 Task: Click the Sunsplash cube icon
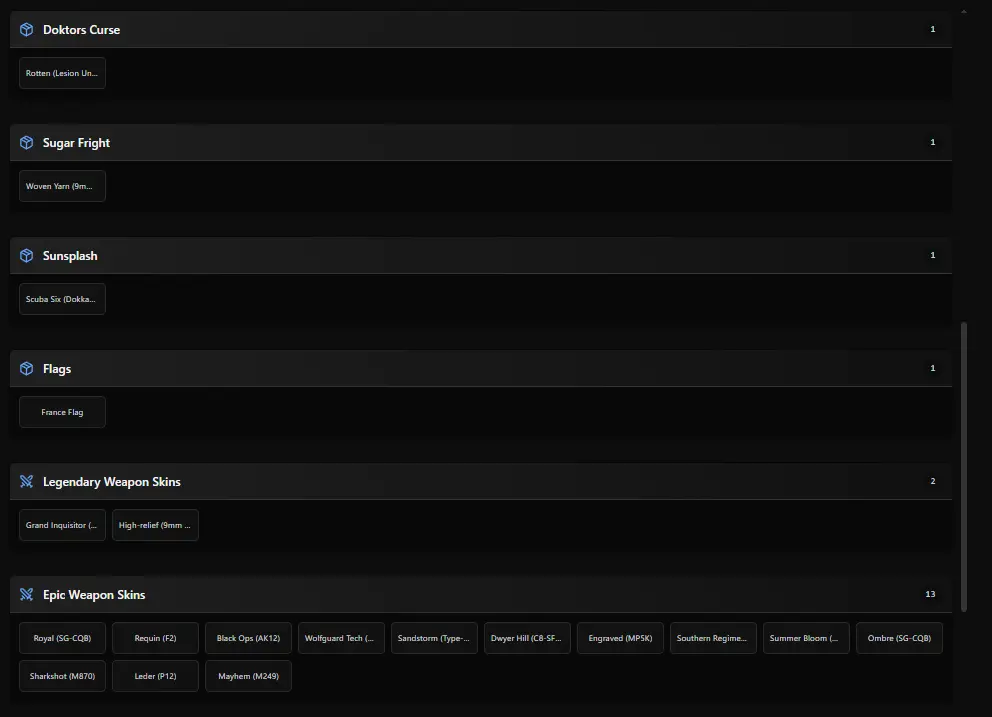tap(27, 256)
